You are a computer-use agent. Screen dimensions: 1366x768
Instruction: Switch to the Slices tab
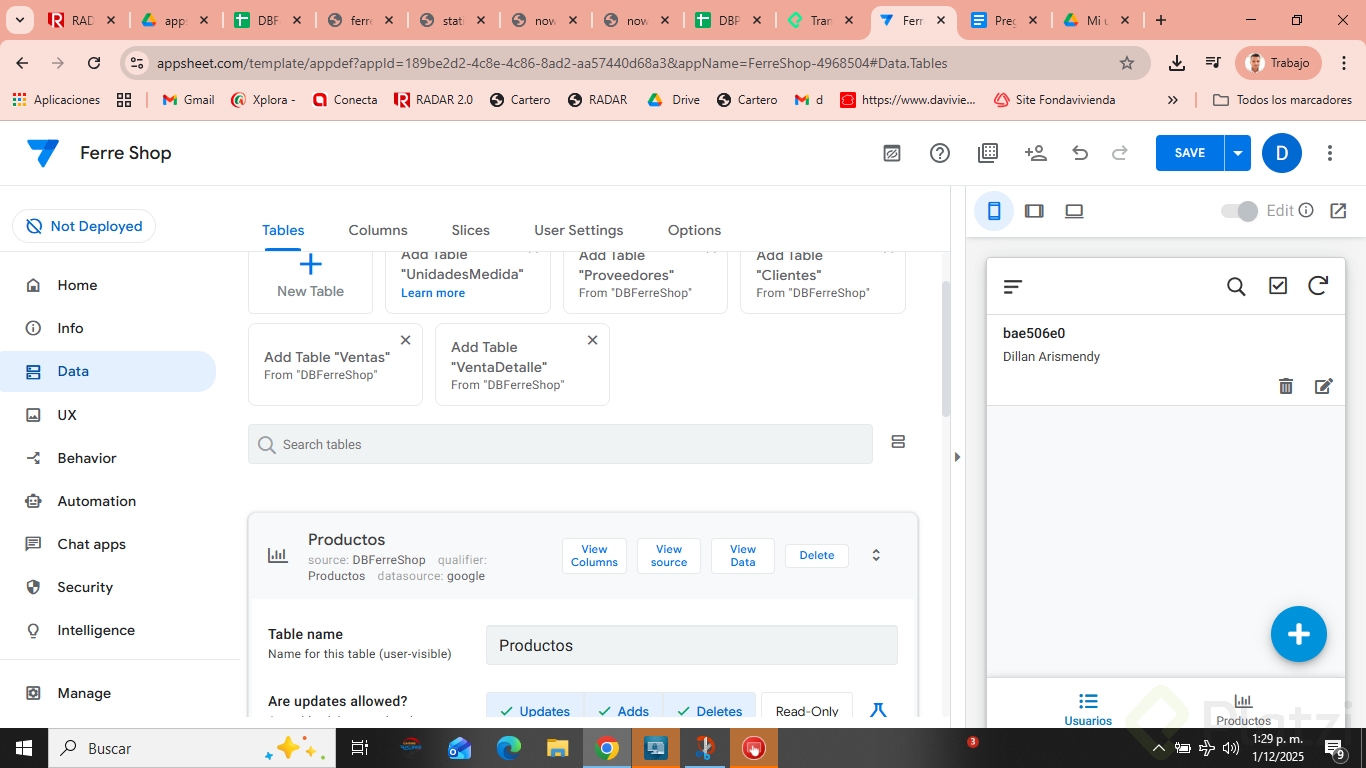[471, 230]
